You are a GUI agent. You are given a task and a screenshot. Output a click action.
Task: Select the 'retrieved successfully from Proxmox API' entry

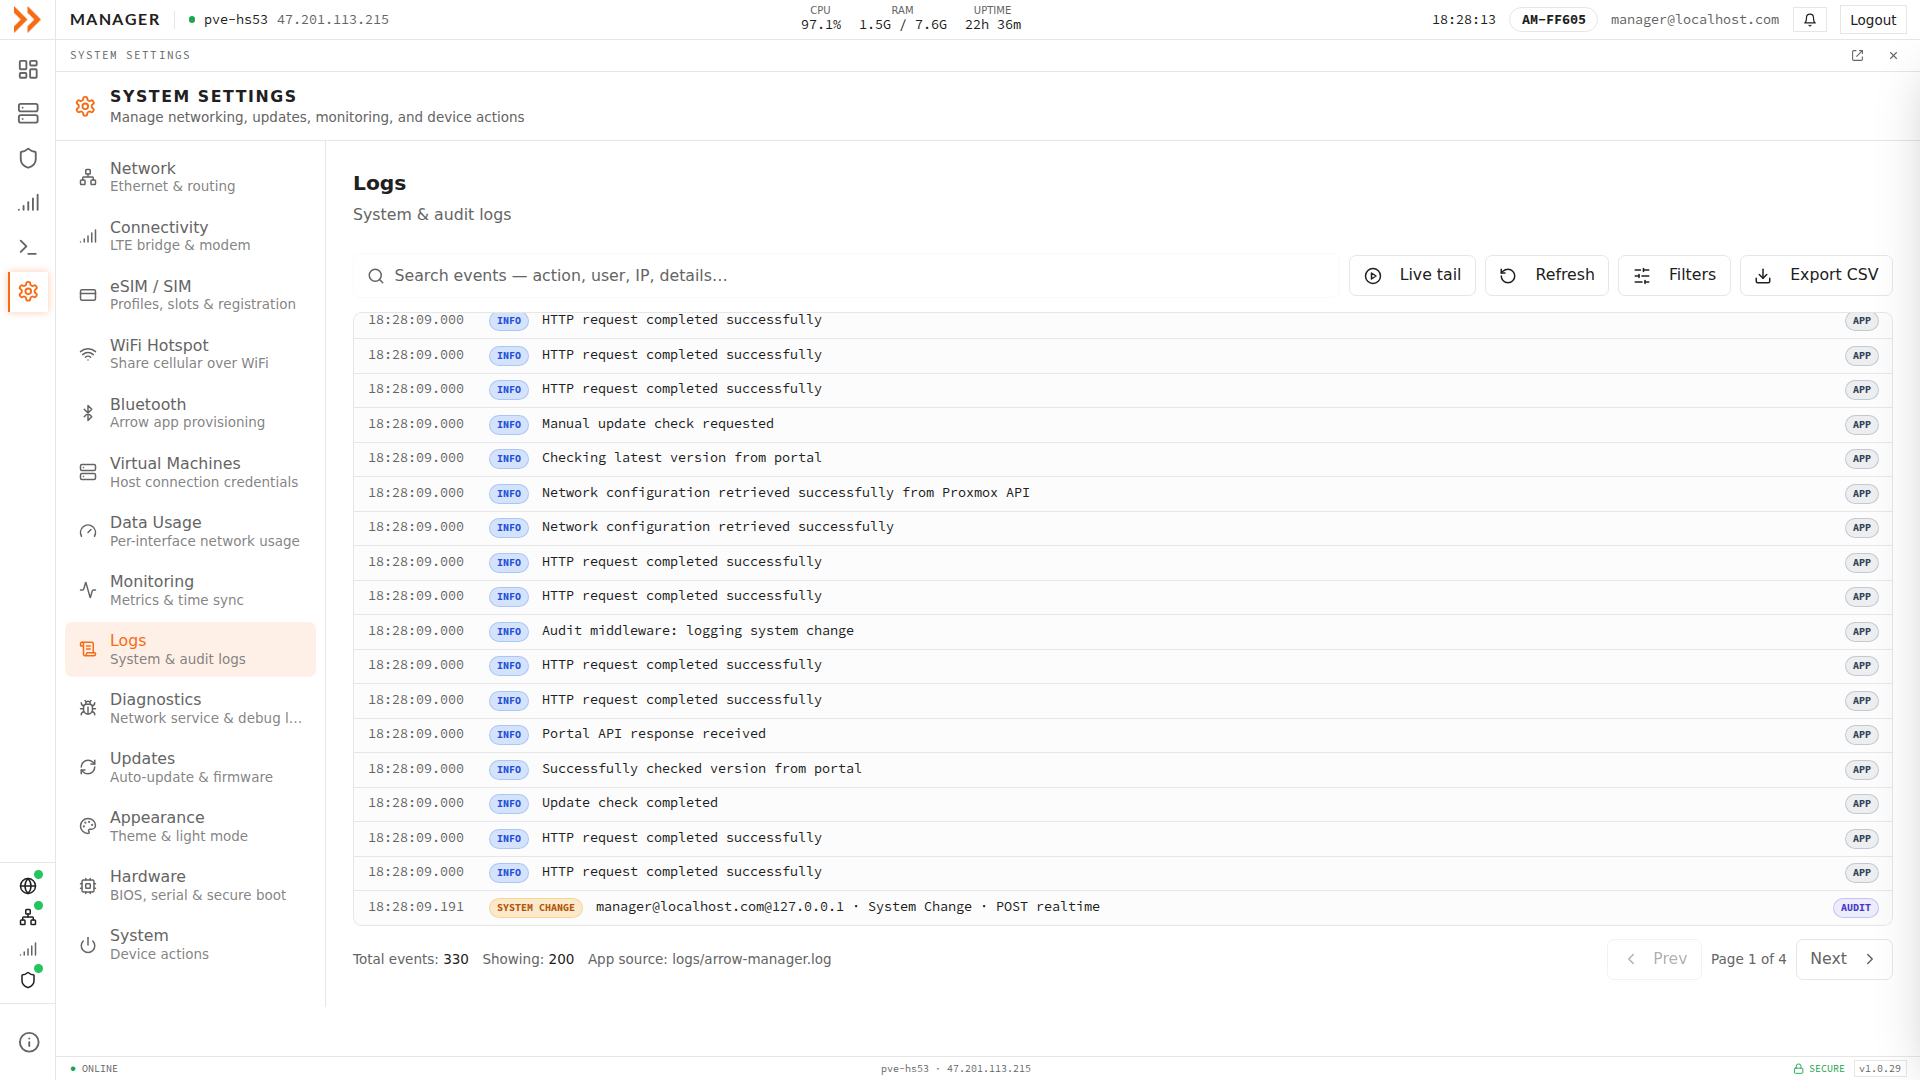click(x=1122, y=494)
